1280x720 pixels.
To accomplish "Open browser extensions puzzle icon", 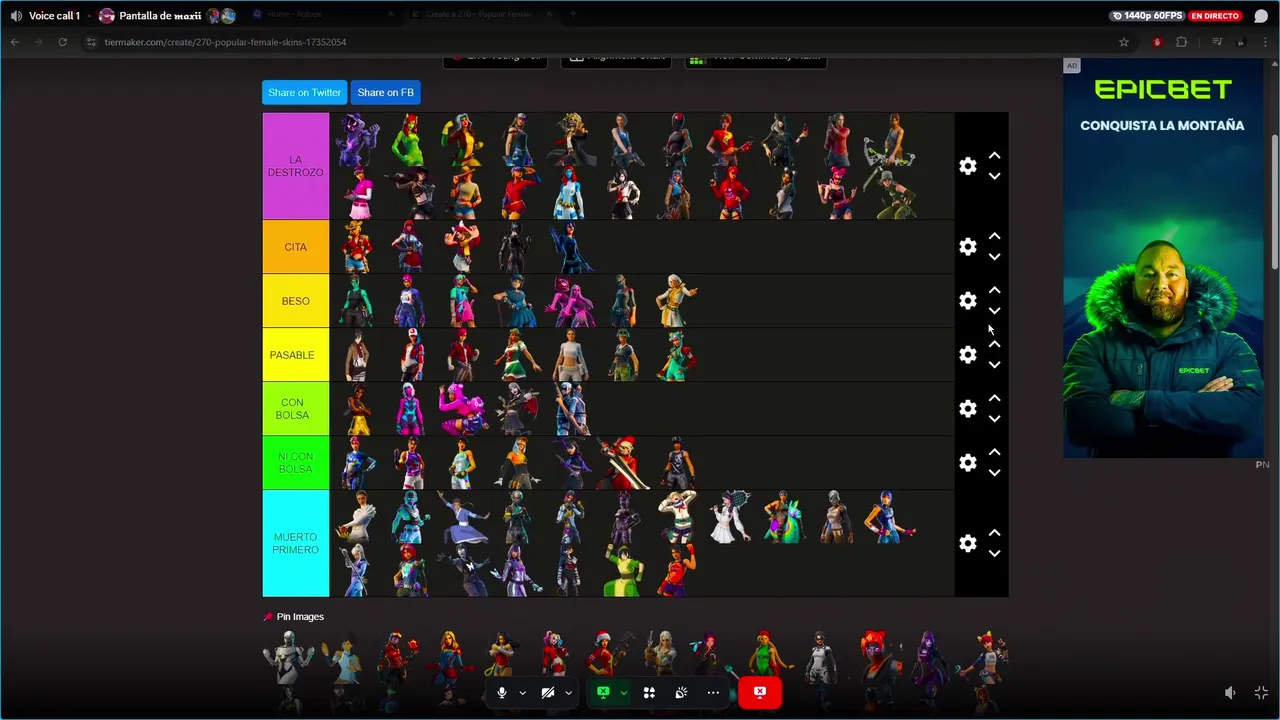I will click(1182, 42).
